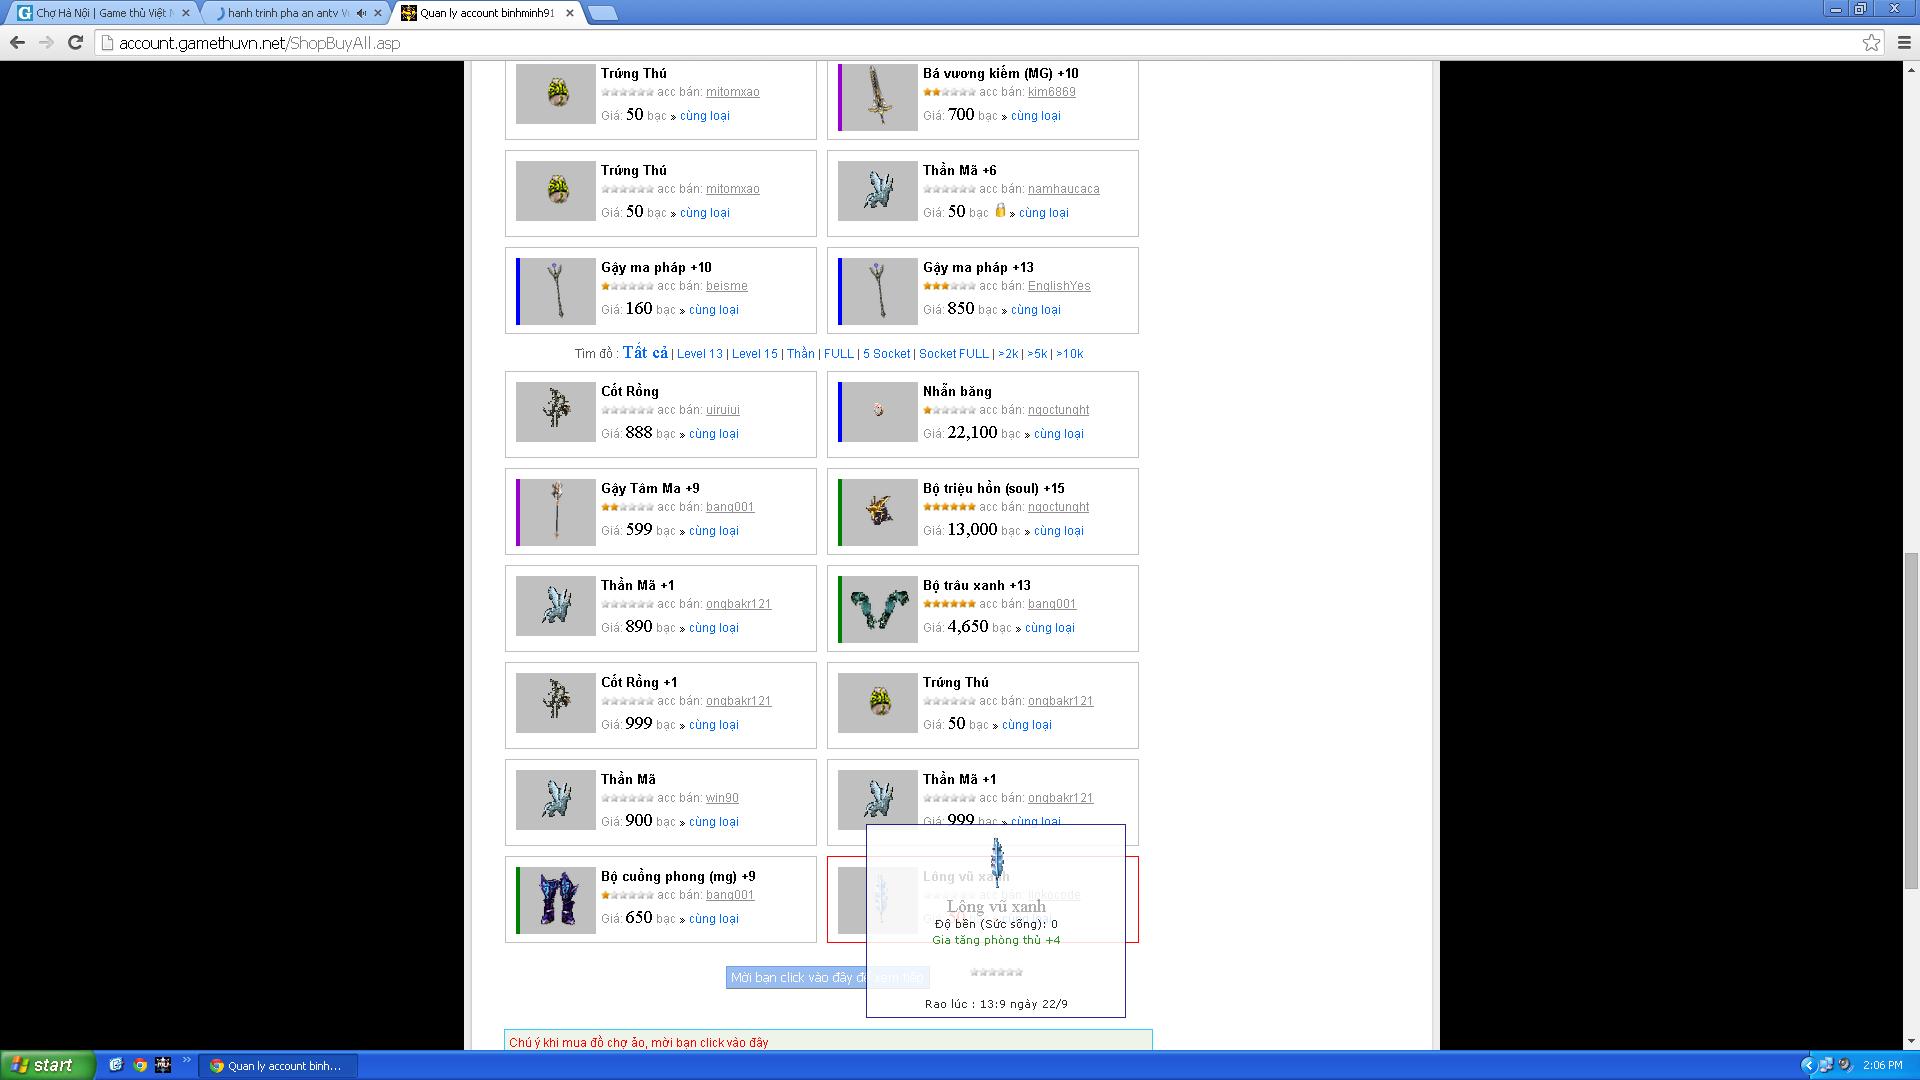Click cùng loại for Cốt Rồng +1
The image size is (1920, 1080).
point(714,725)
